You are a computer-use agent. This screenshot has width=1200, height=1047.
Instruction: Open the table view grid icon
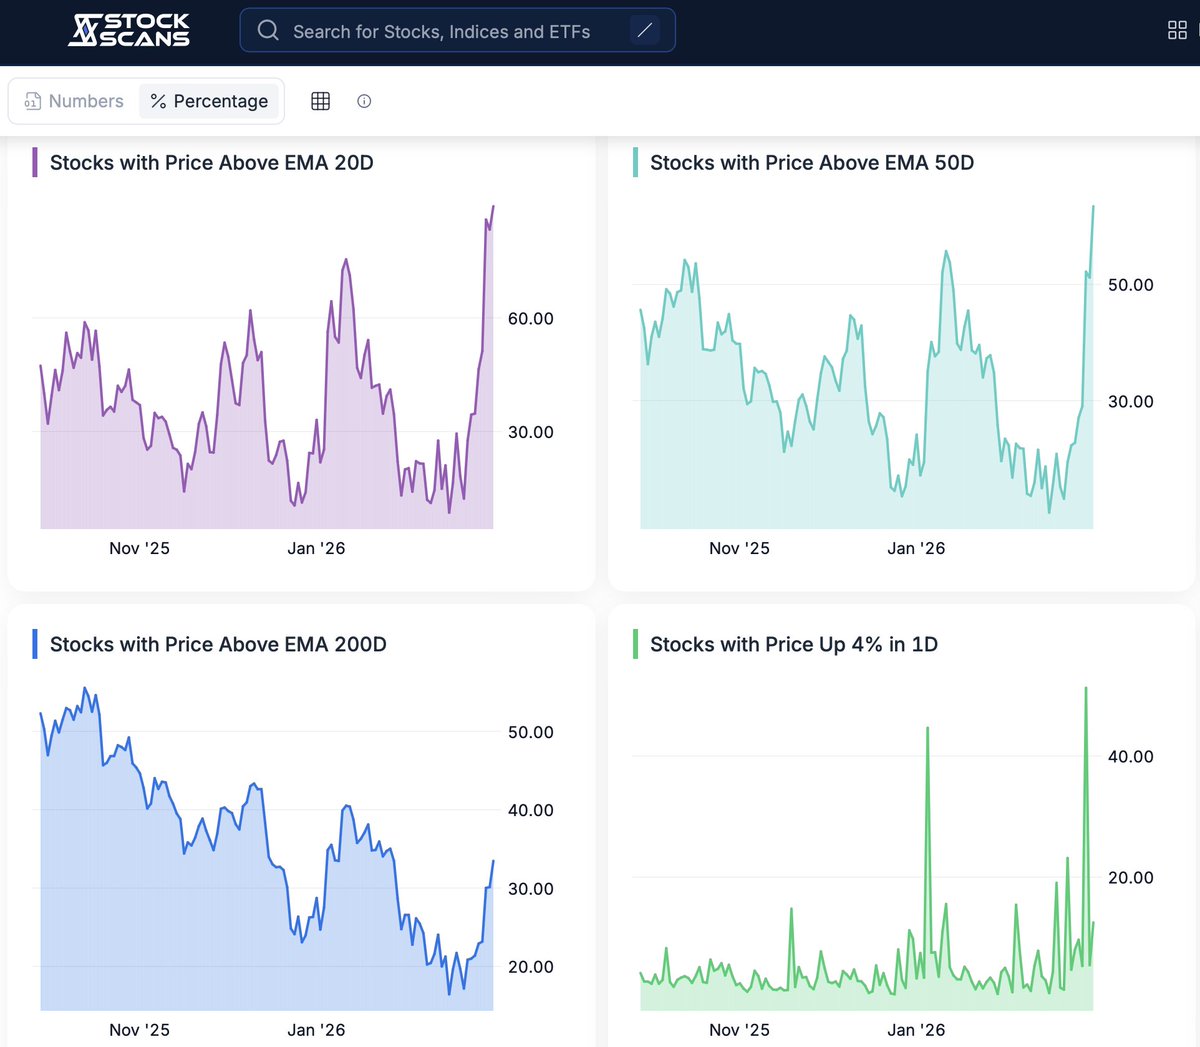(x=320, y=101)
